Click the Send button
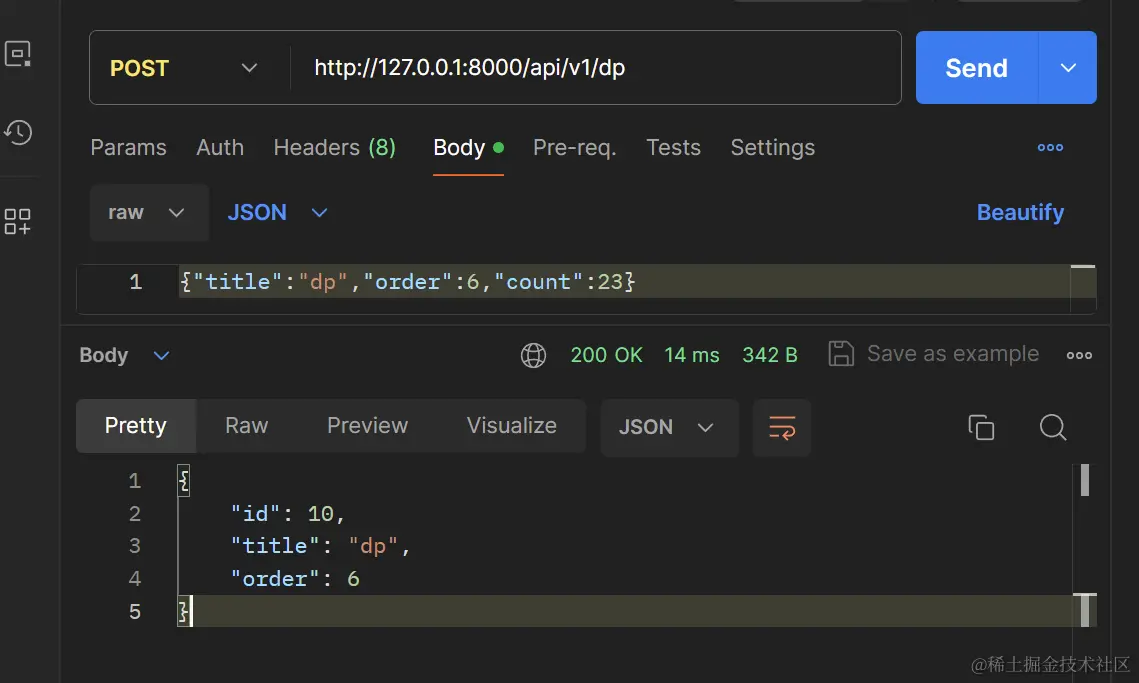The width and height of the screenshot is (1139, 683). point(977,68)
